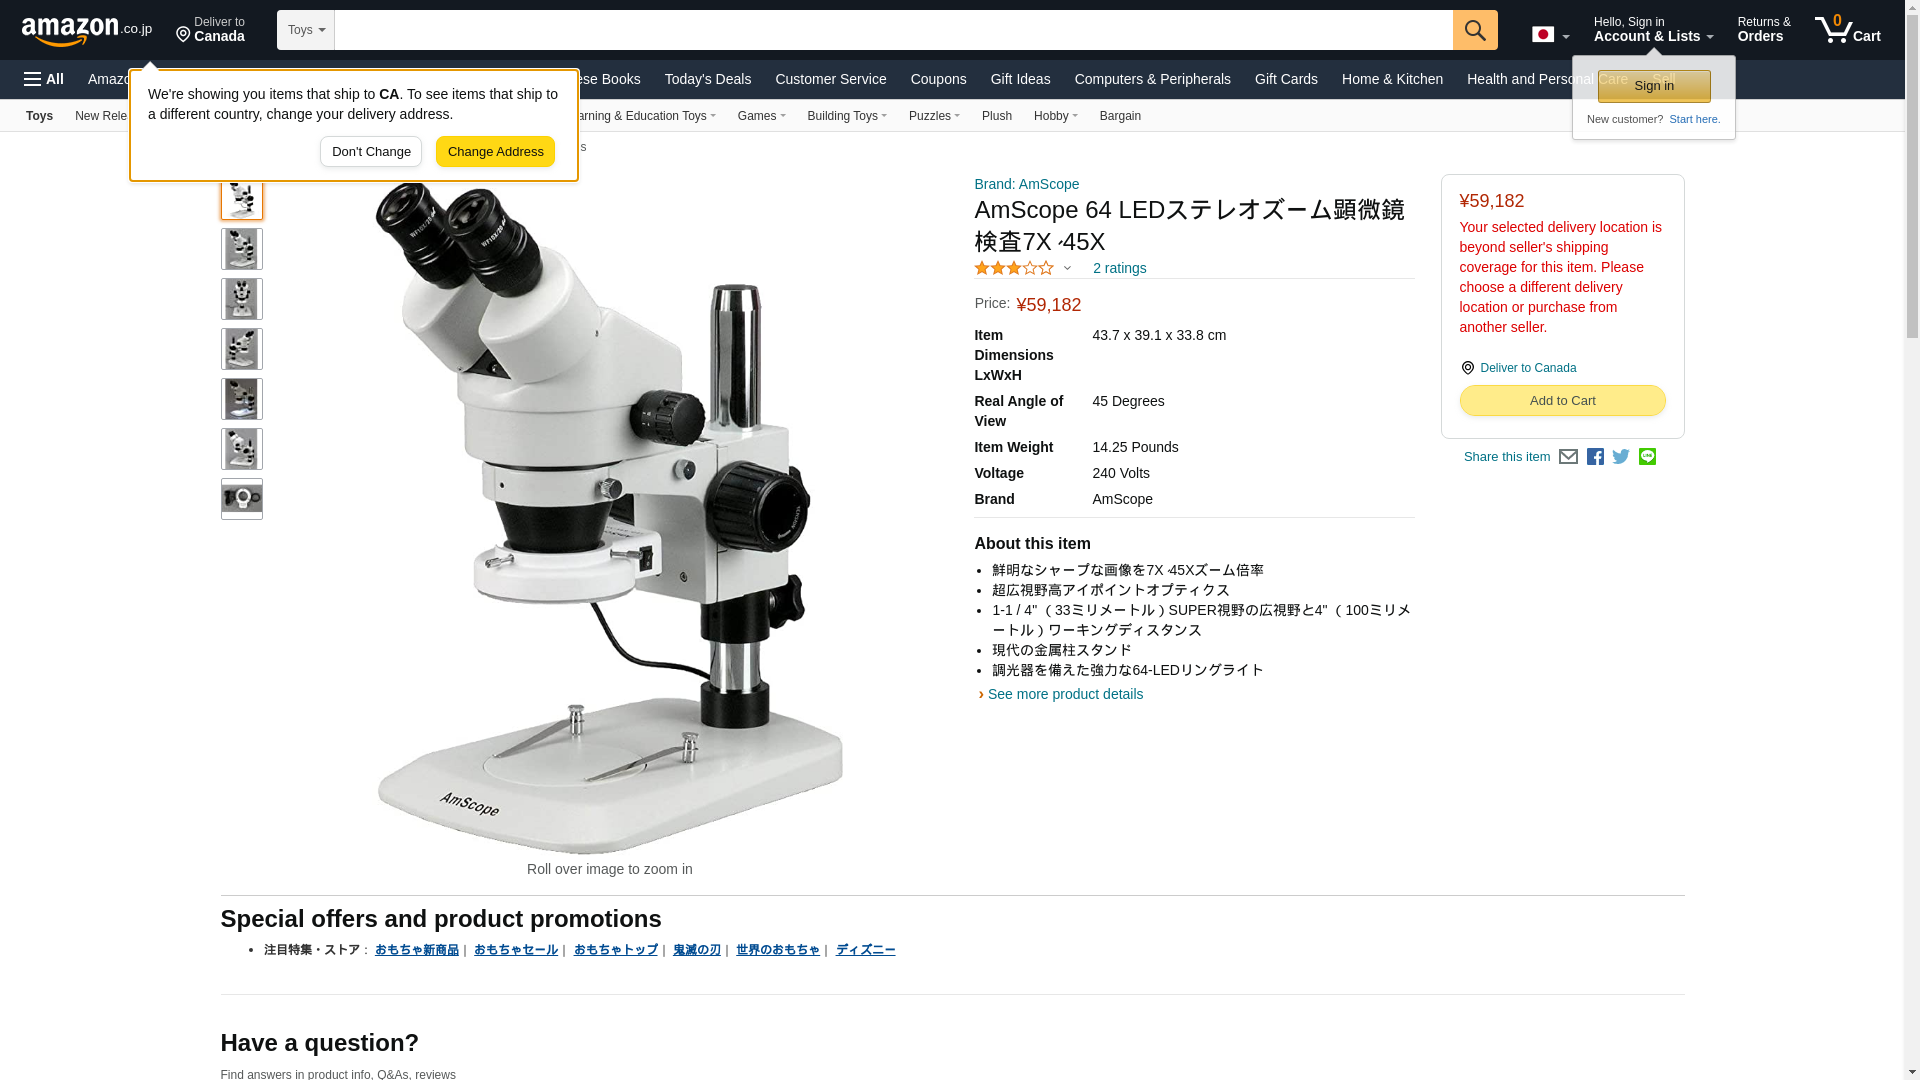
Task: Go to the Amazon.co.jp home logo
Action: [87, 30]
